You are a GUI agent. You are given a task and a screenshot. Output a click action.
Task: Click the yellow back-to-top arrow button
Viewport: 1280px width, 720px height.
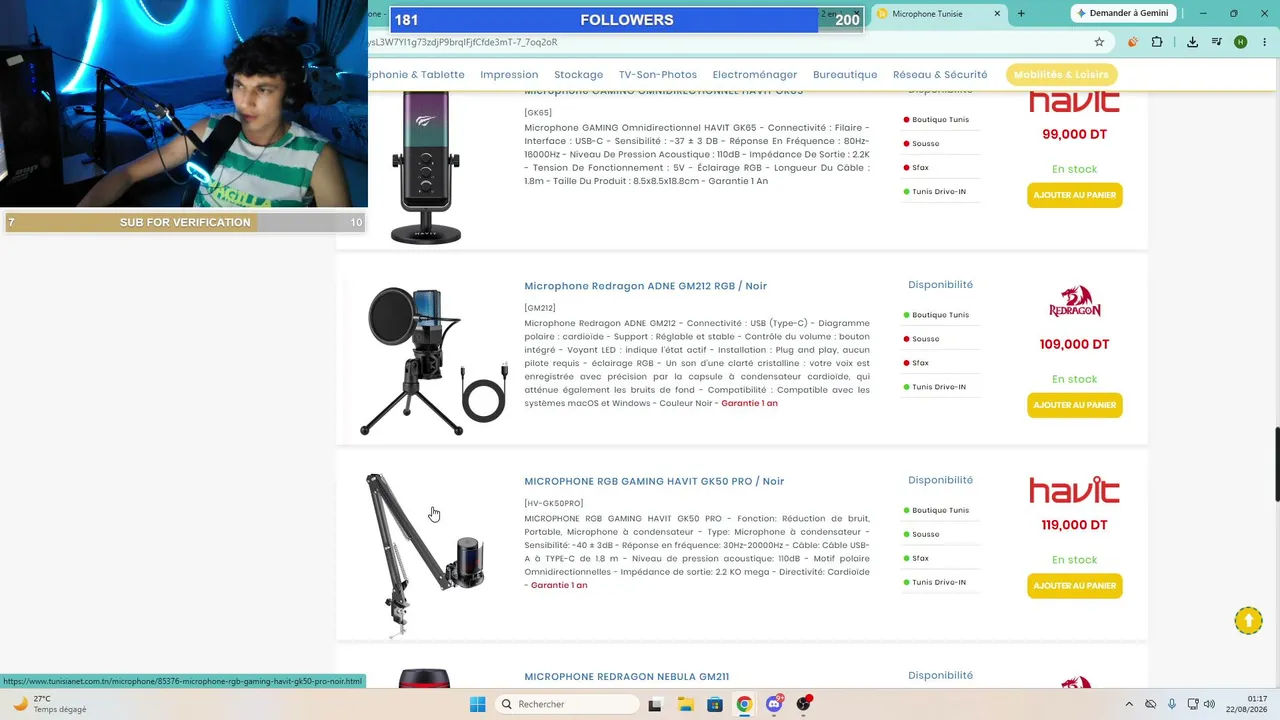pos(1248,621)
